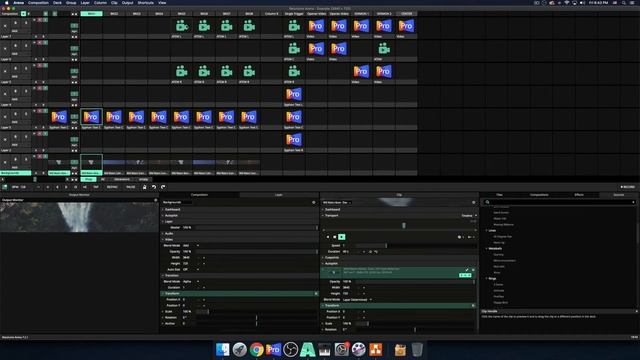The height and width of the screenshot is (360, 640).
Task: Open the clip Blend Mode Layer Determined dropdown
Action: 357,300
